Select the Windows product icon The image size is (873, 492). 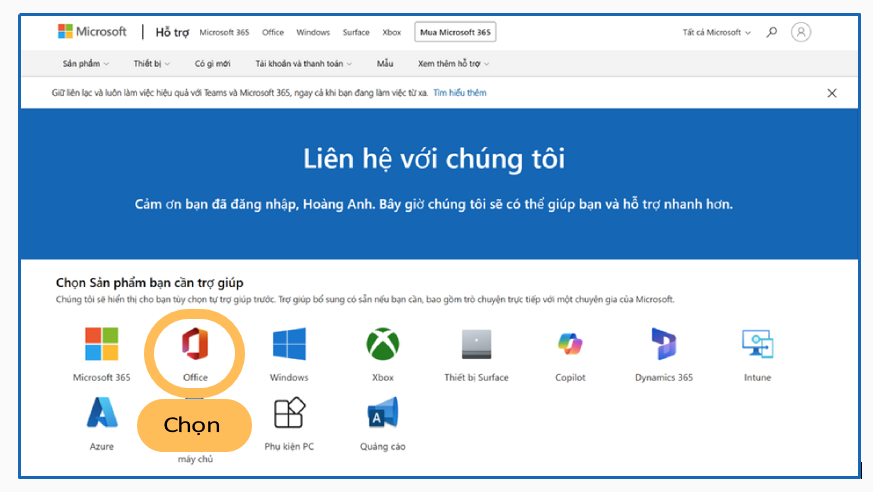point(289,344)
